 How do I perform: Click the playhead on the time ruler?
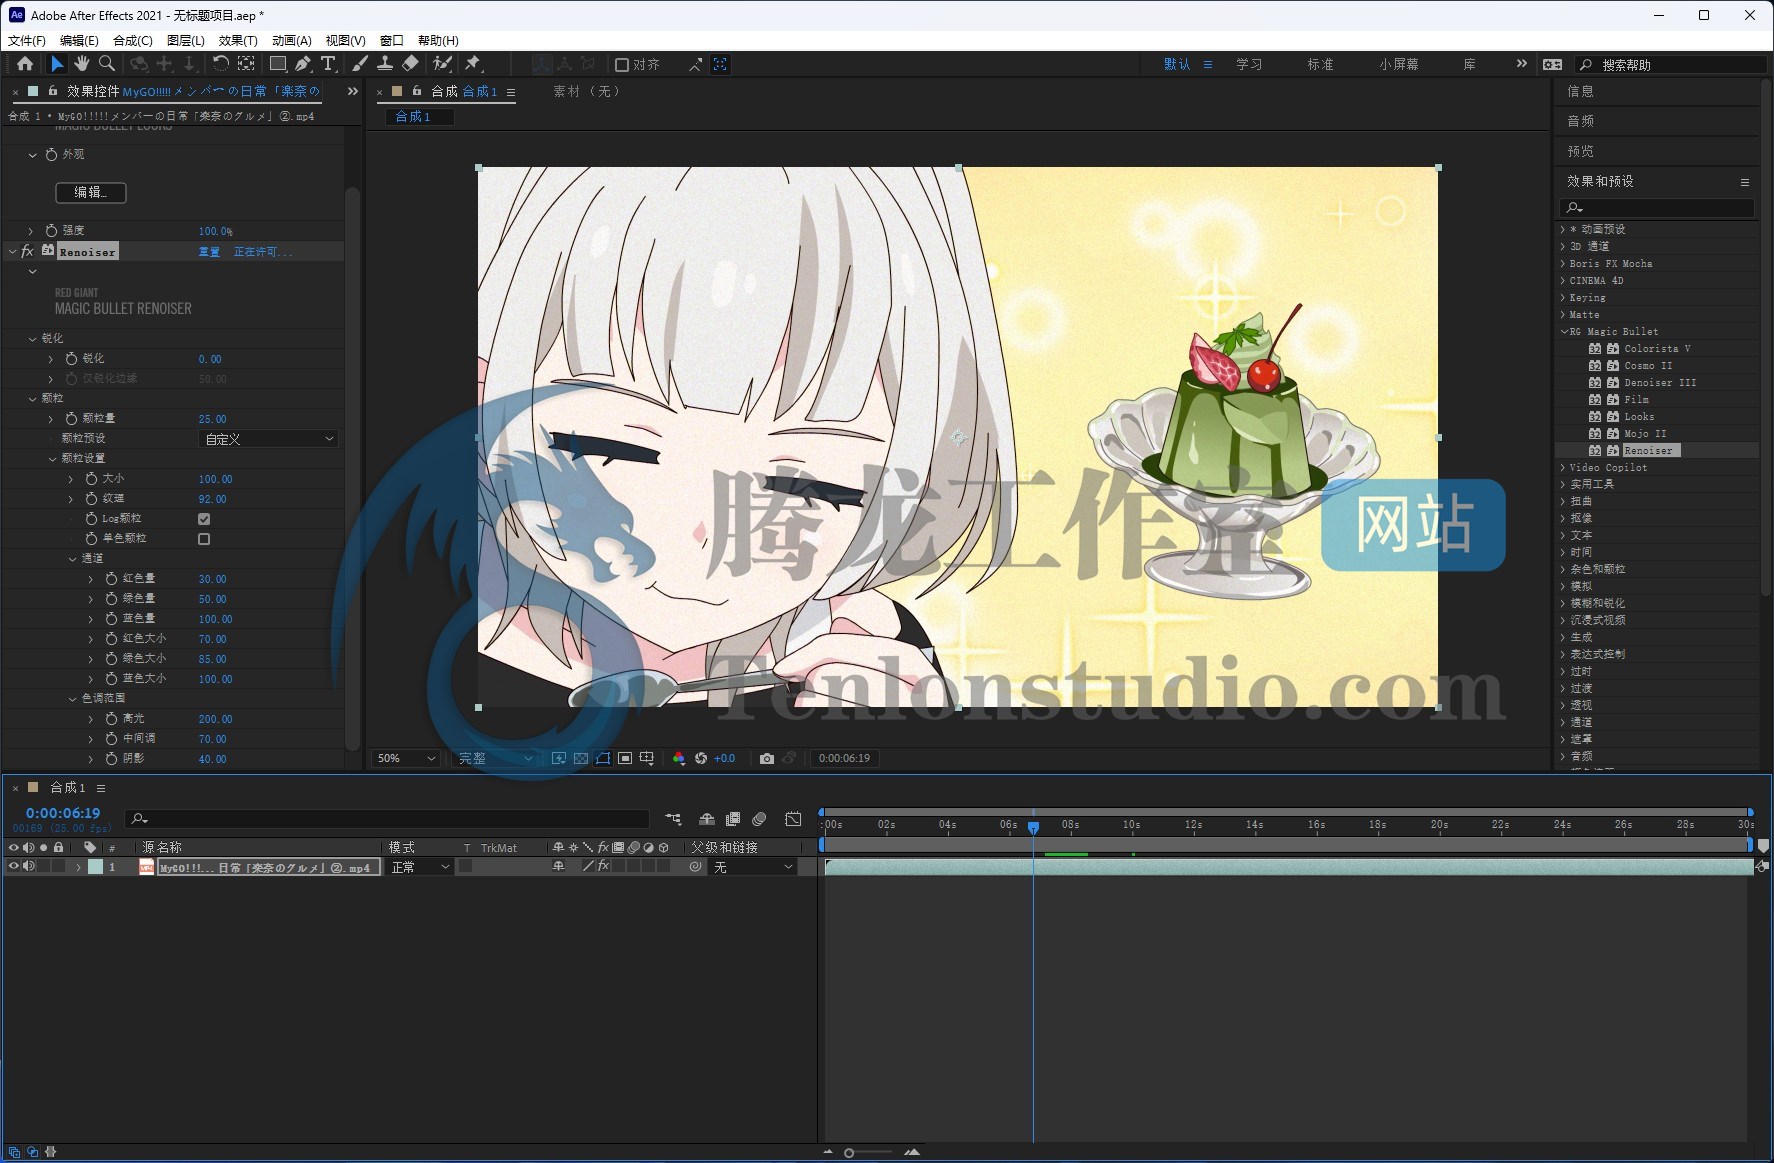(x=1033, y=827)
